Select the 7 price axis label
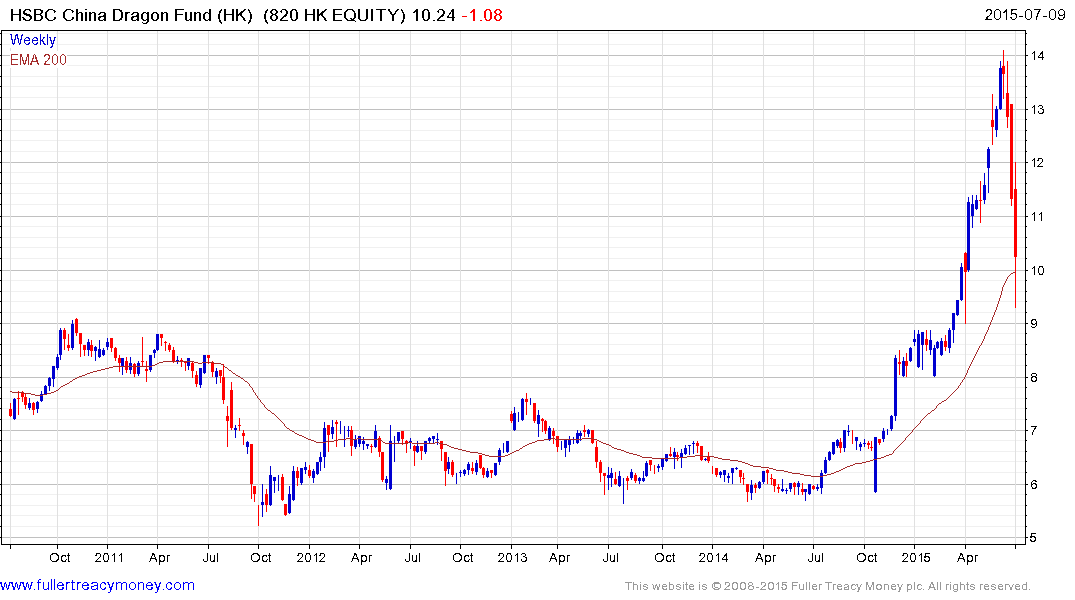The height and width of the screenshot is (600, 1075). pos(1034,431)
